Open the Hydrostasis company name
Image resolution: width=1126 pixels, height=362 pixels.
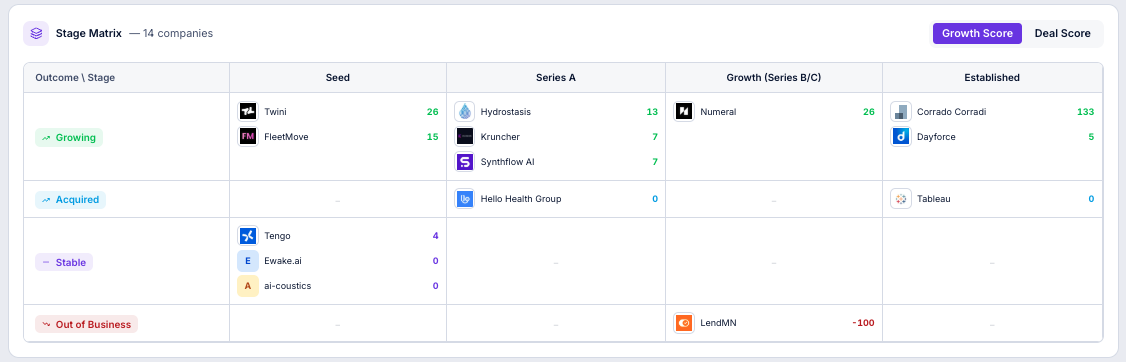tap(506, 112)
